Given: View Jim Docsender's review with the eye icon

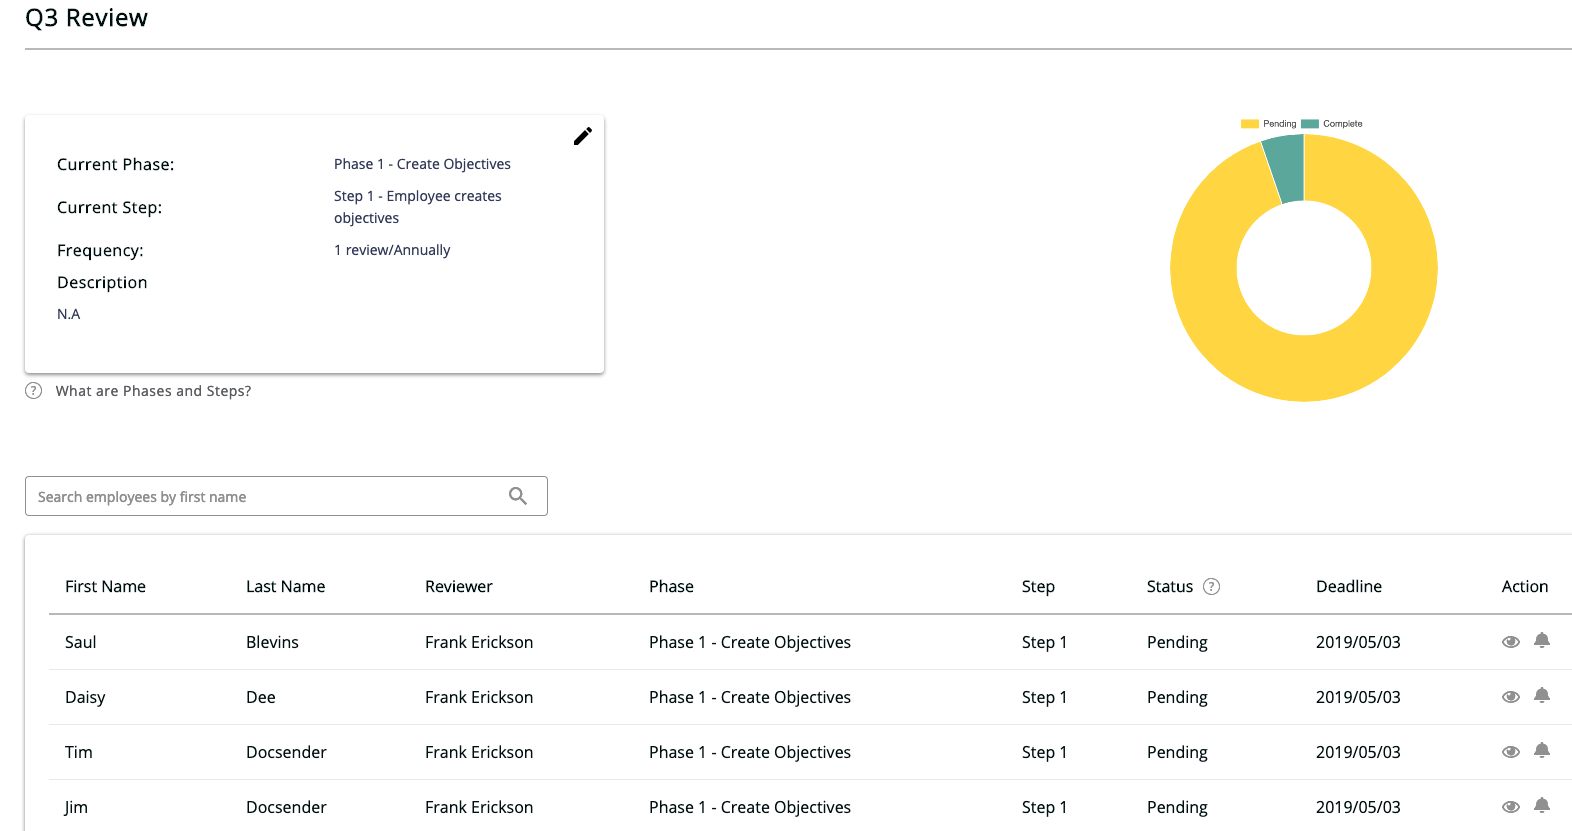Looking at the screenshot, I should pos(1511,807).
